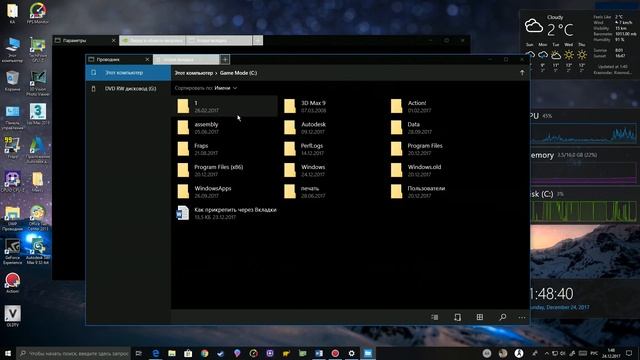Select the Этот компьютер desktop icon
This screenshot has height=360, width=640.
click(x=12, y=50)
